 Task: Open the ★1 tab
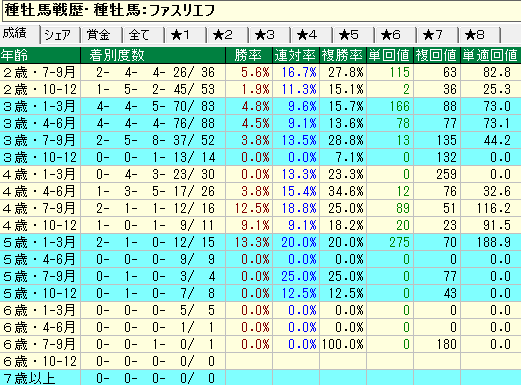pyautogui.click(x=186, y=35)
